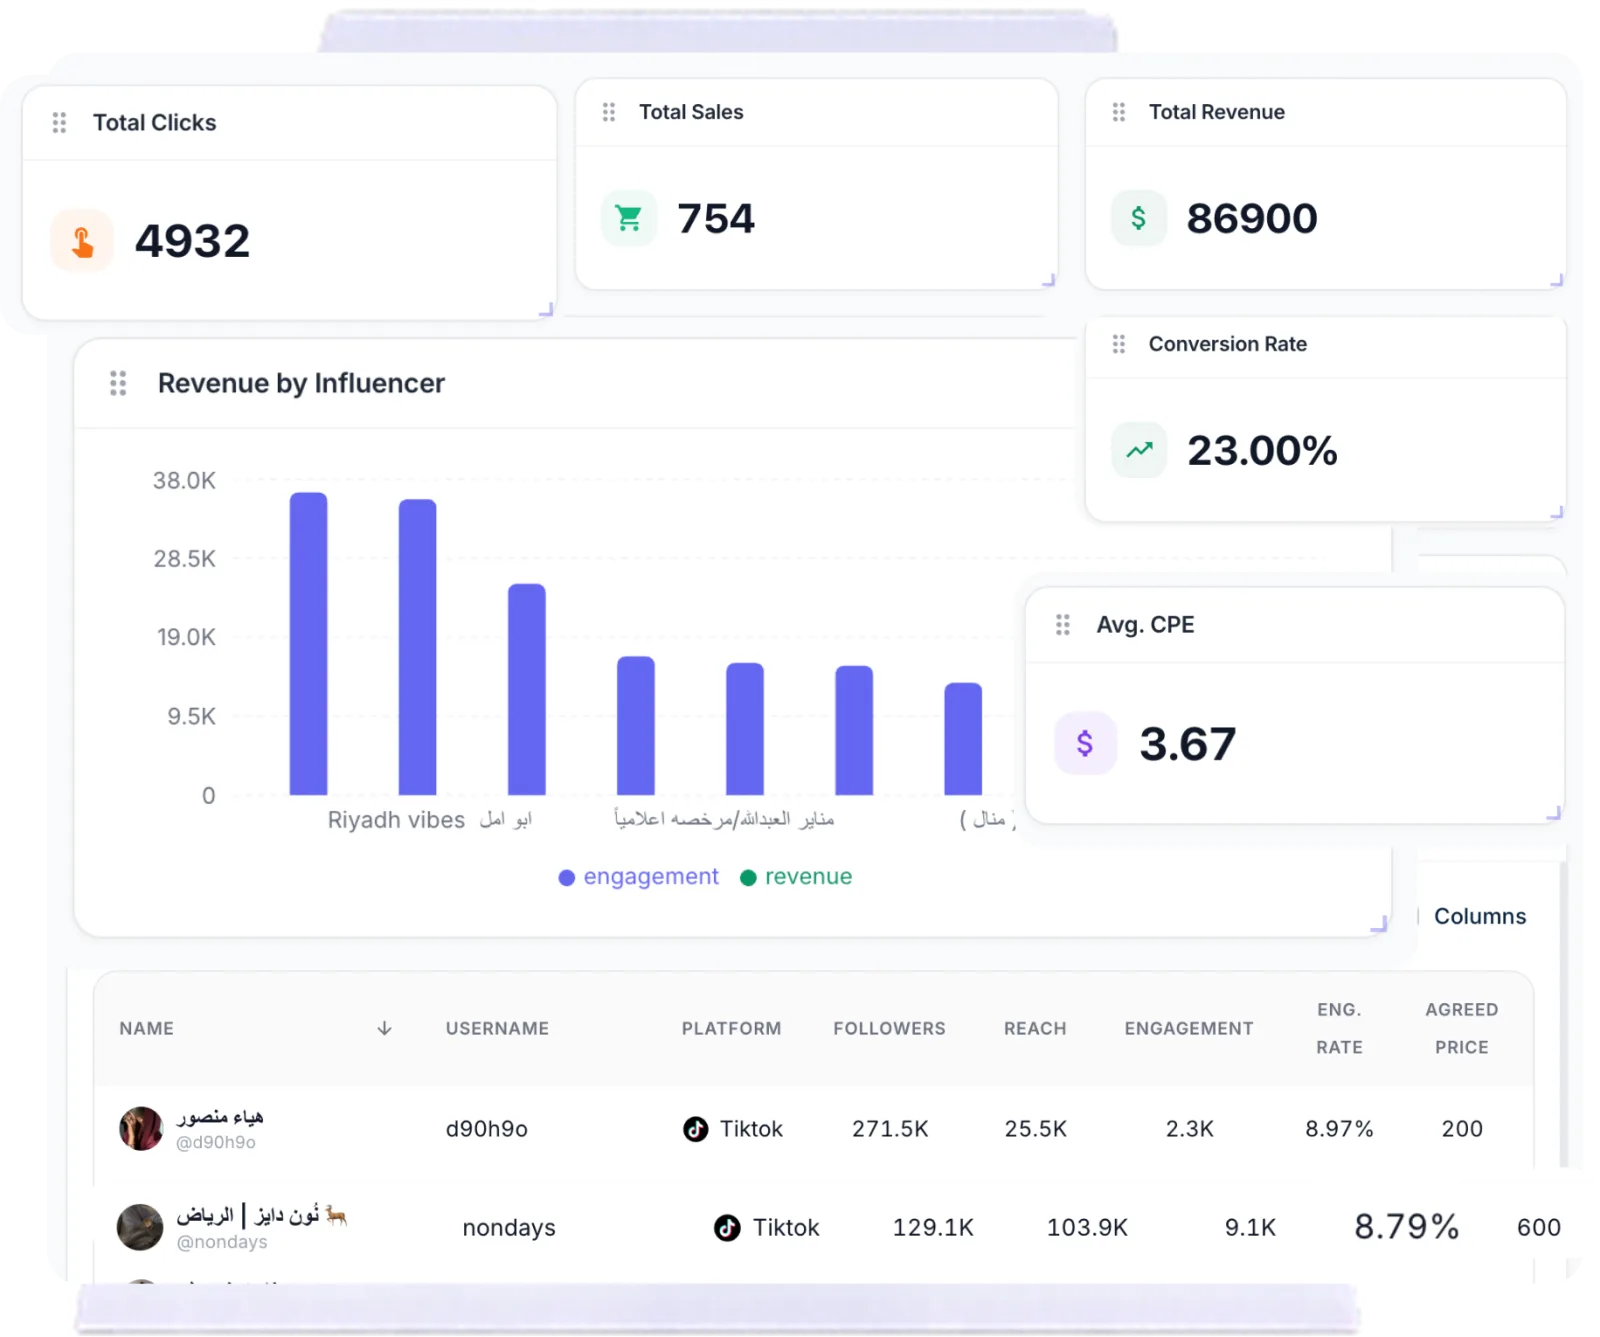Screen dimensions: 1600x1337
Task: Click the 8.97% engagement rate cell
Action: pos(1339,1129)
